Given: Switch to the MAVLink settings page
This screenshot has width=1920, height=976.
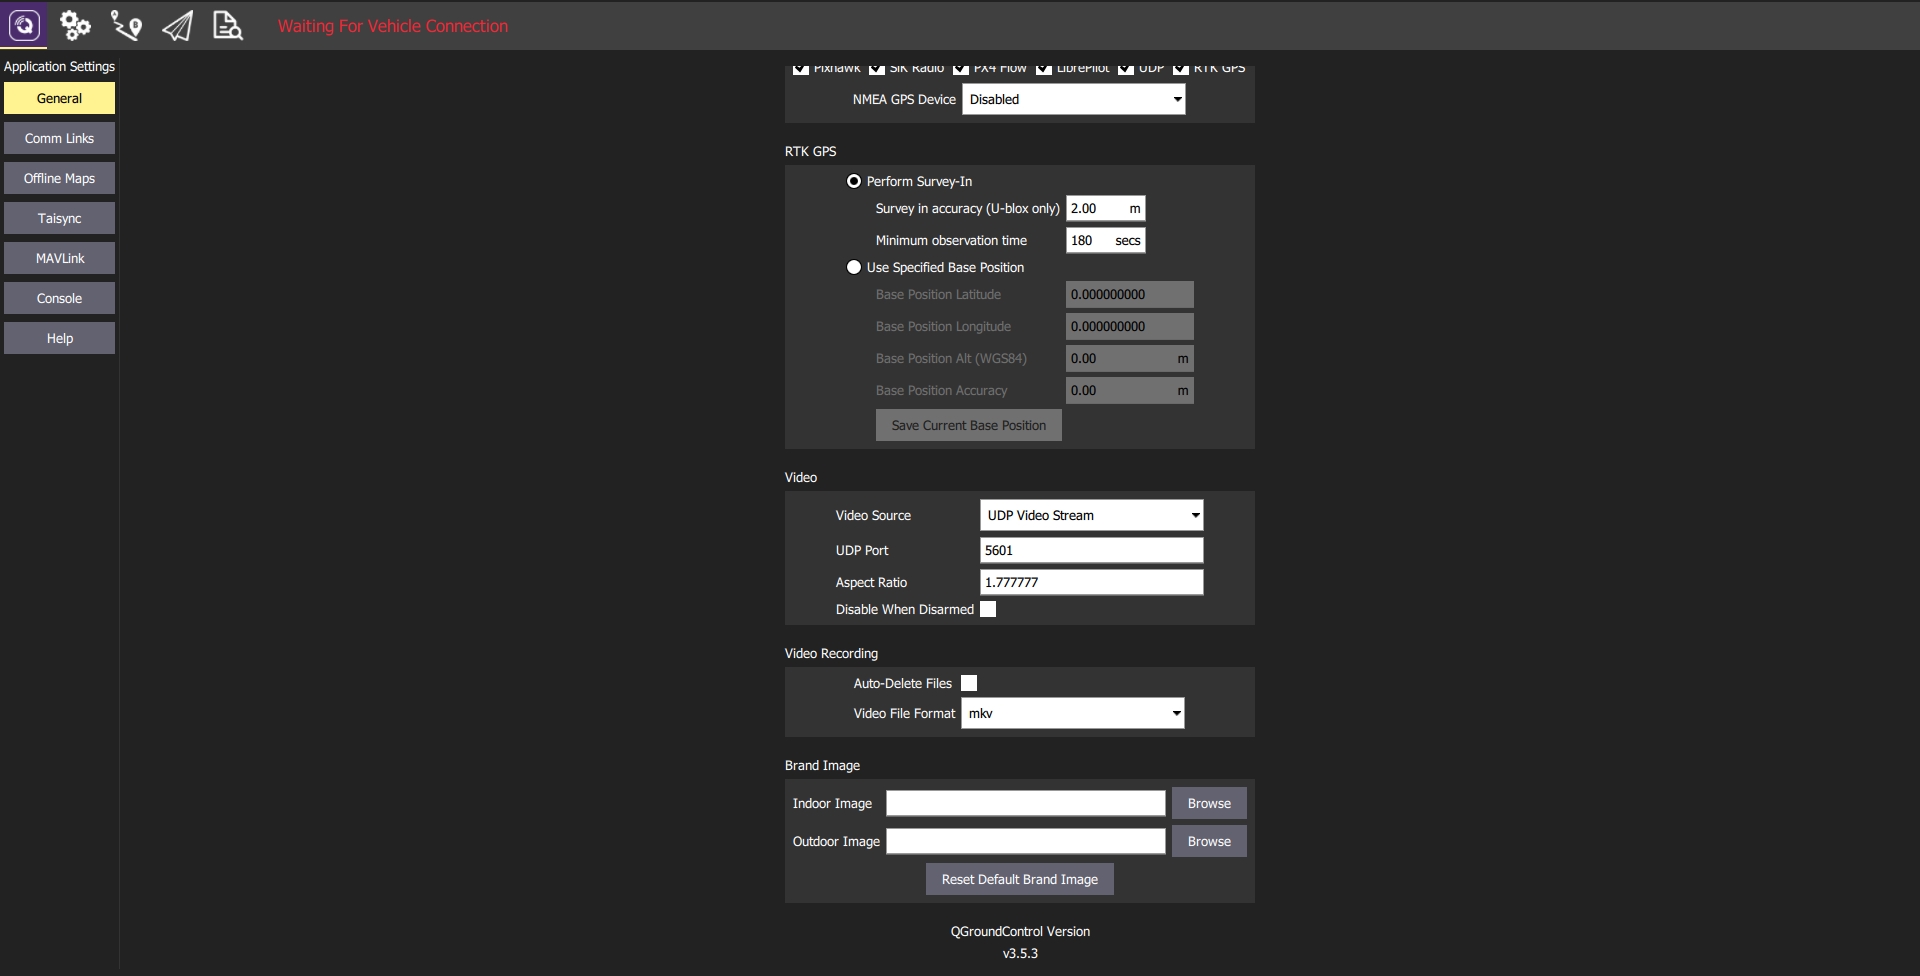Looking at the screenshot, I should 59,258.
